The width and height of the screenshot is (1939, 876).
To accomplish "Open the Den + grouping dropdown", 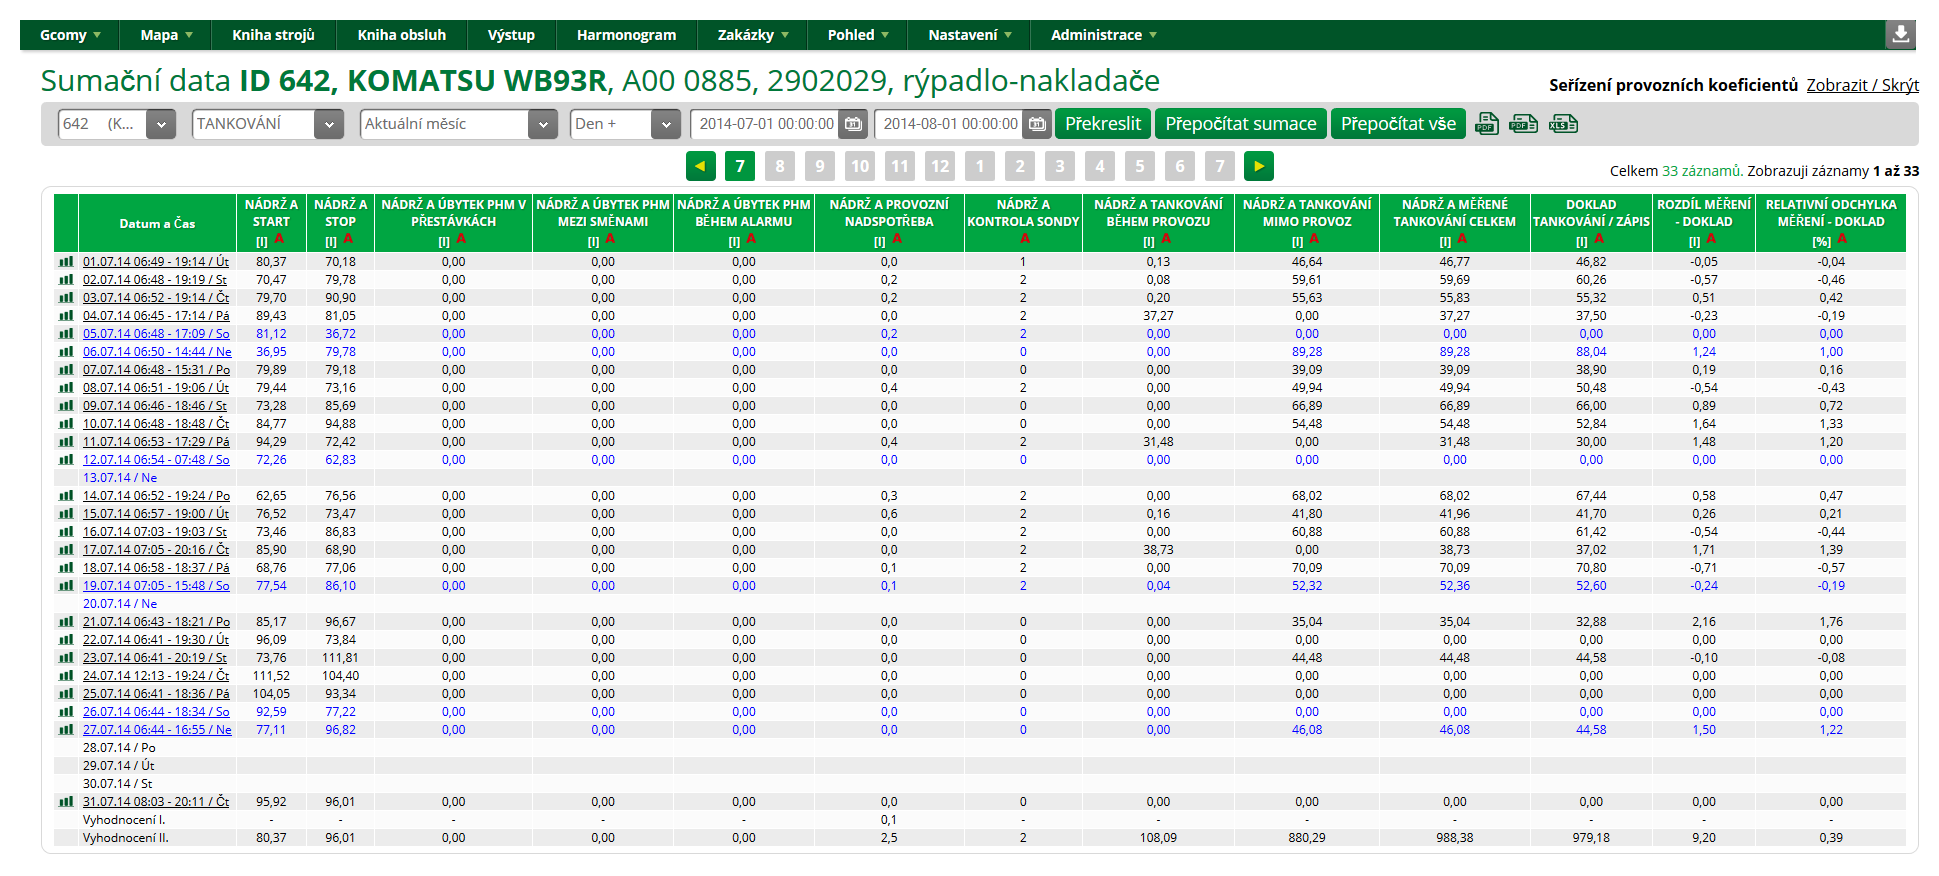I will pos(625,124).
